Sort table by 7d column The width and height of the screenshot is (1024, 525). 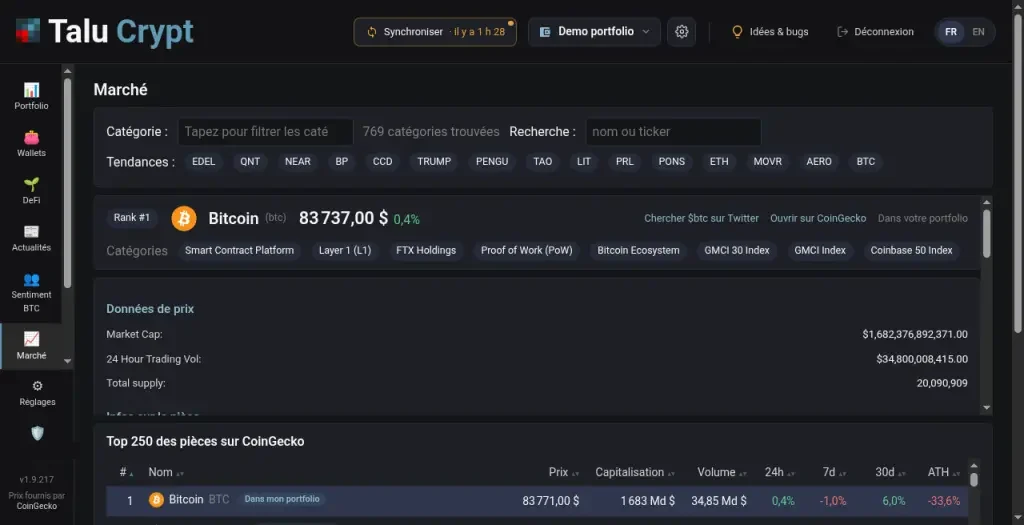point(834,472)
